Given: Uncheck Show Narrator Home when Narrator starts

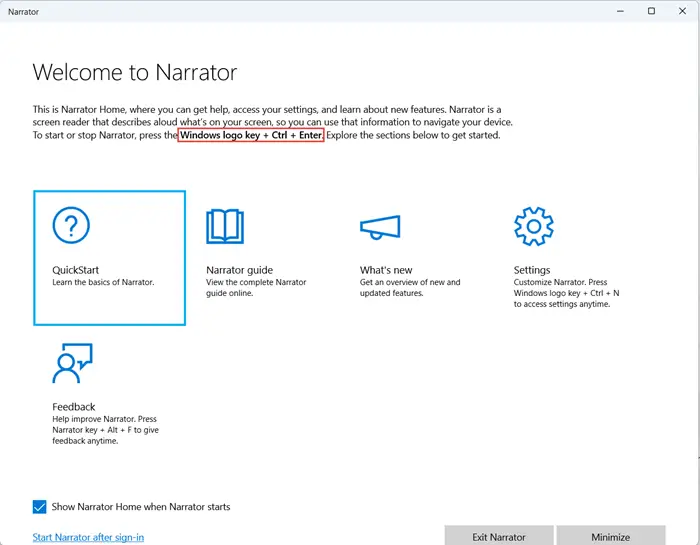Looking at the screenshot, I should pyautogui.click(x=39, y=507).
